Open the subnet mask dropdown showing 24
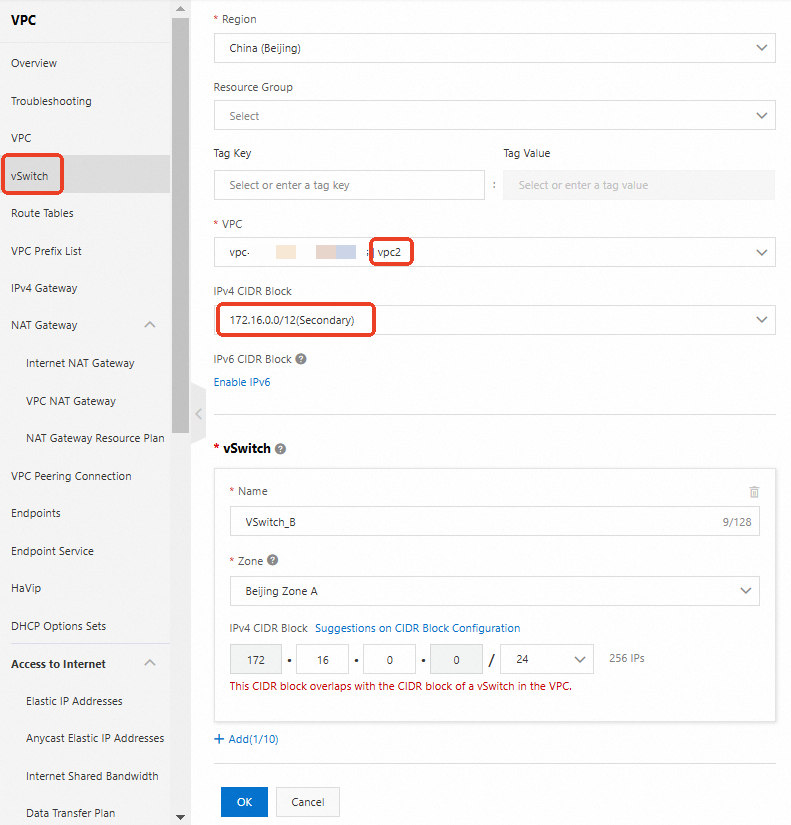 (546, 659)
